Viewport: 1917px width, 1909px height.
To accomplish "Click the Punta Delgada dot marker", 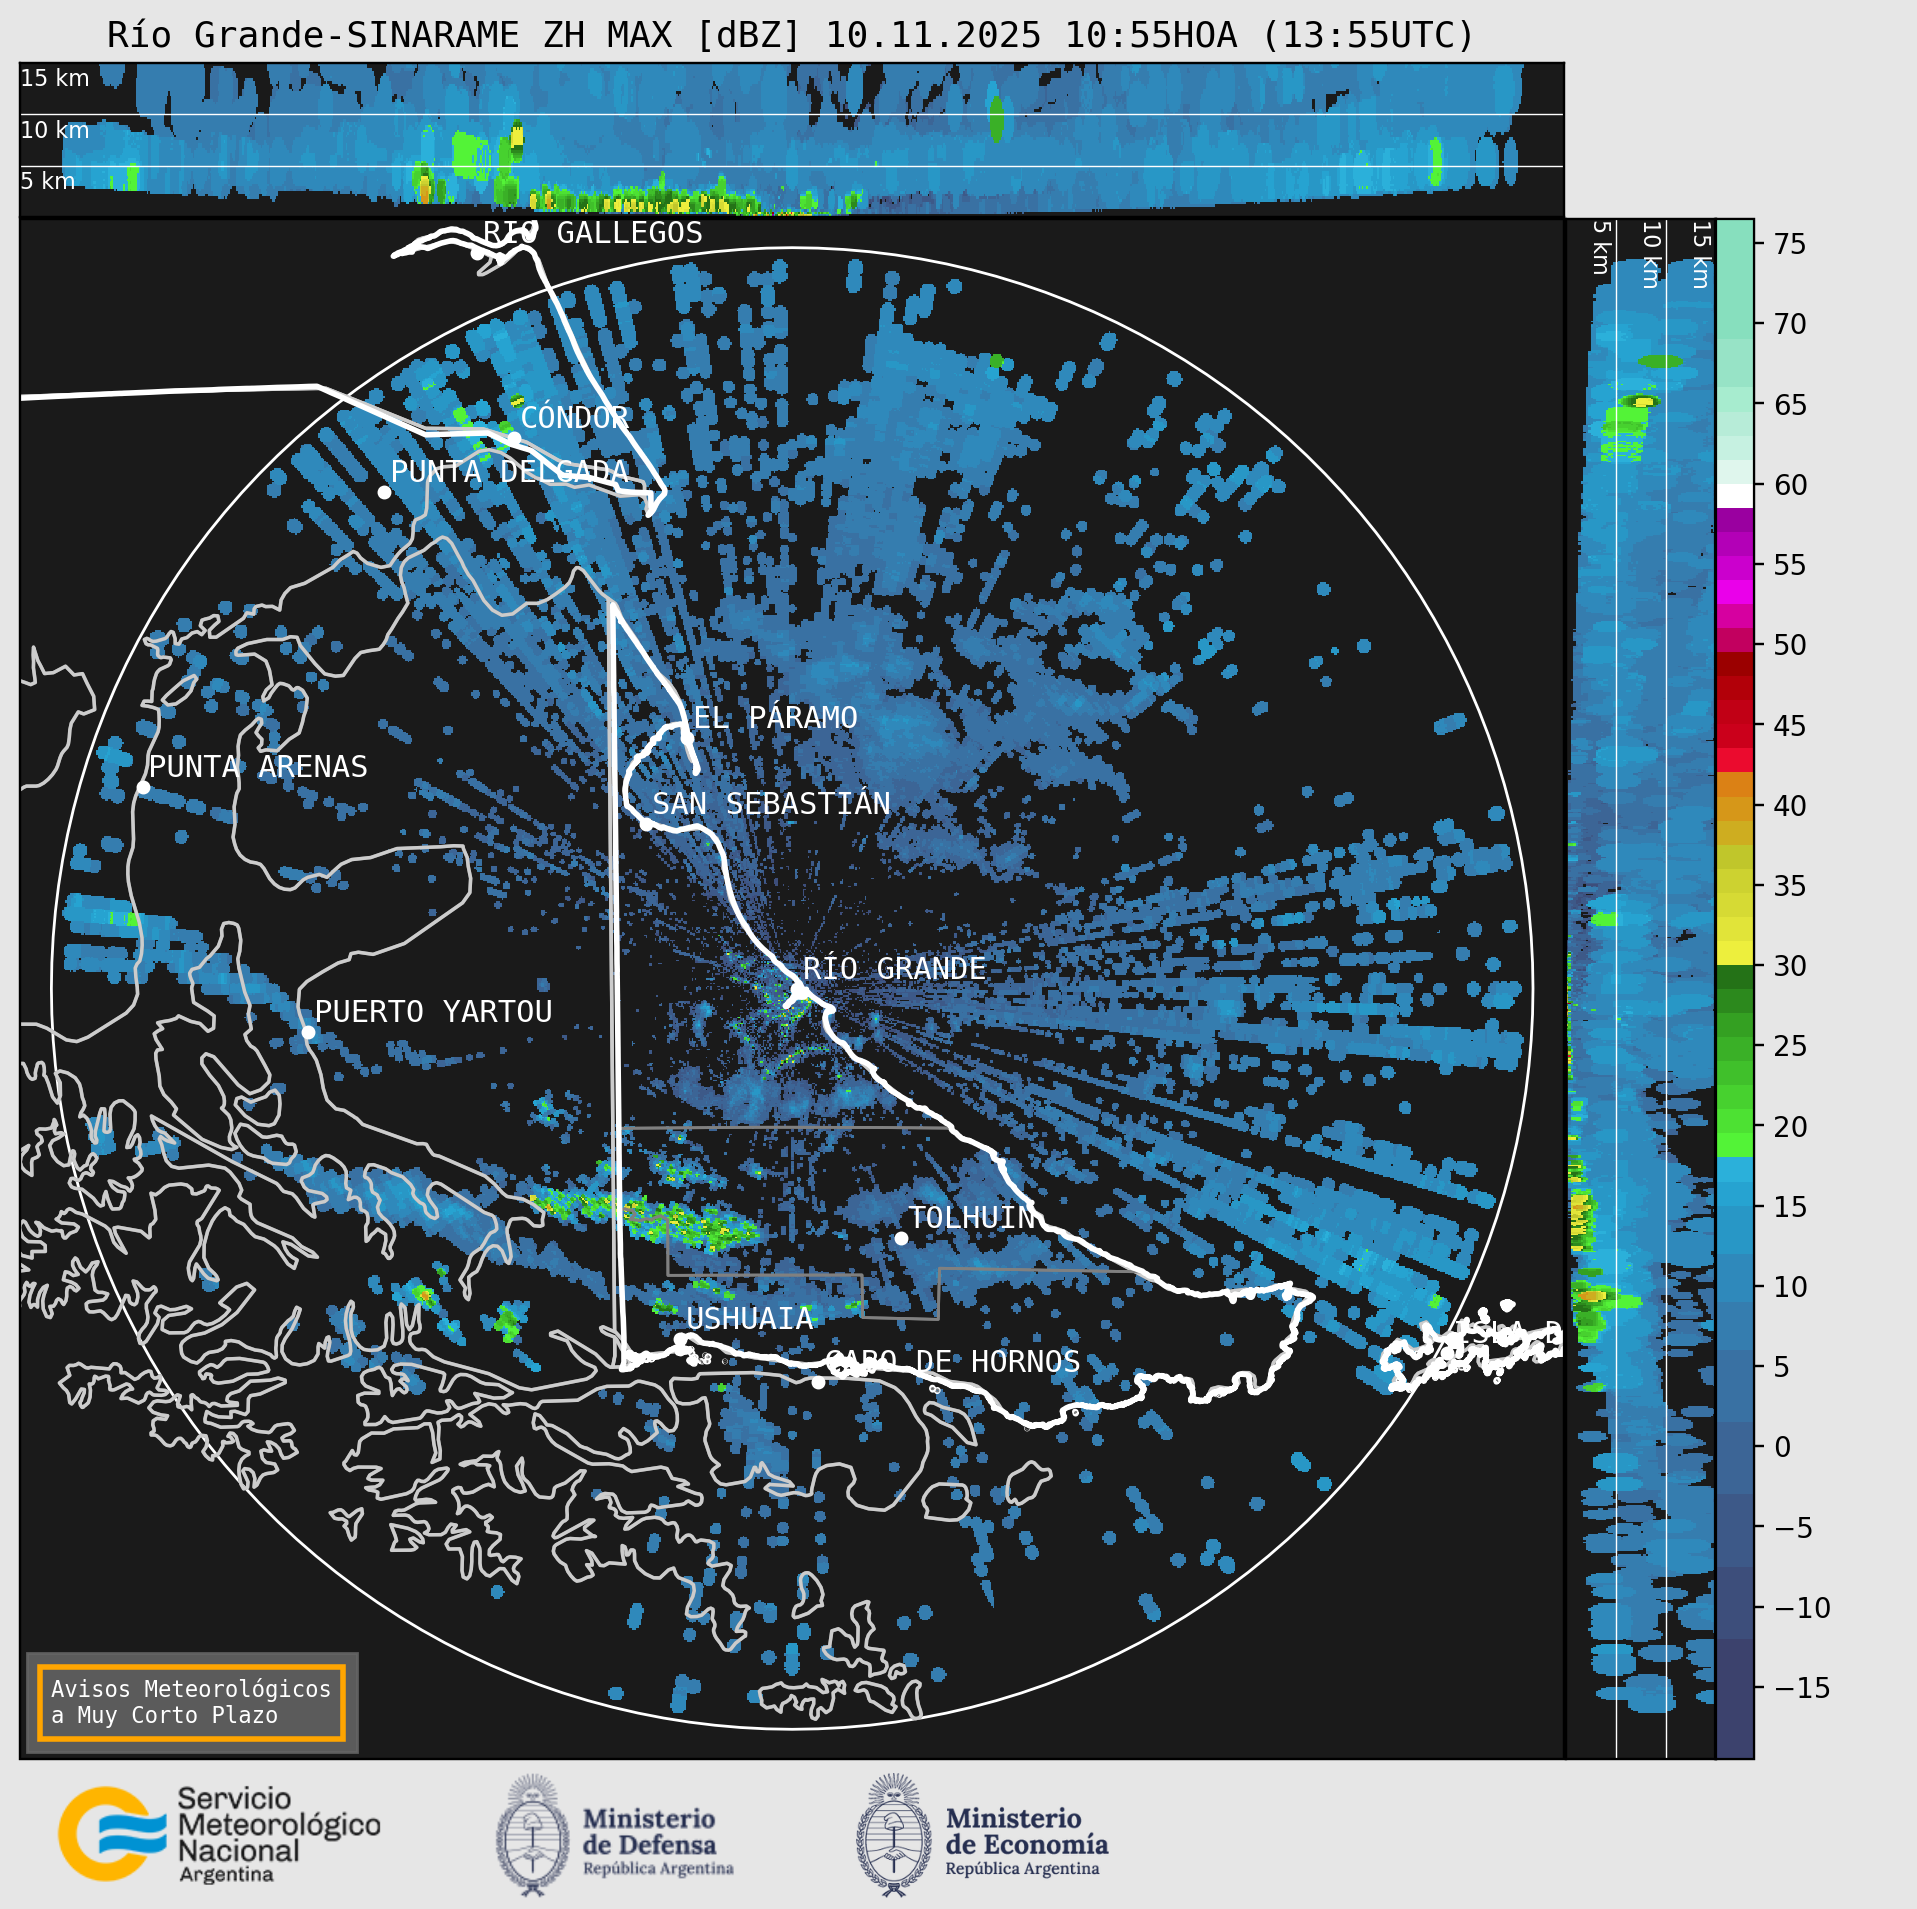I will click(x=384, y=492).
